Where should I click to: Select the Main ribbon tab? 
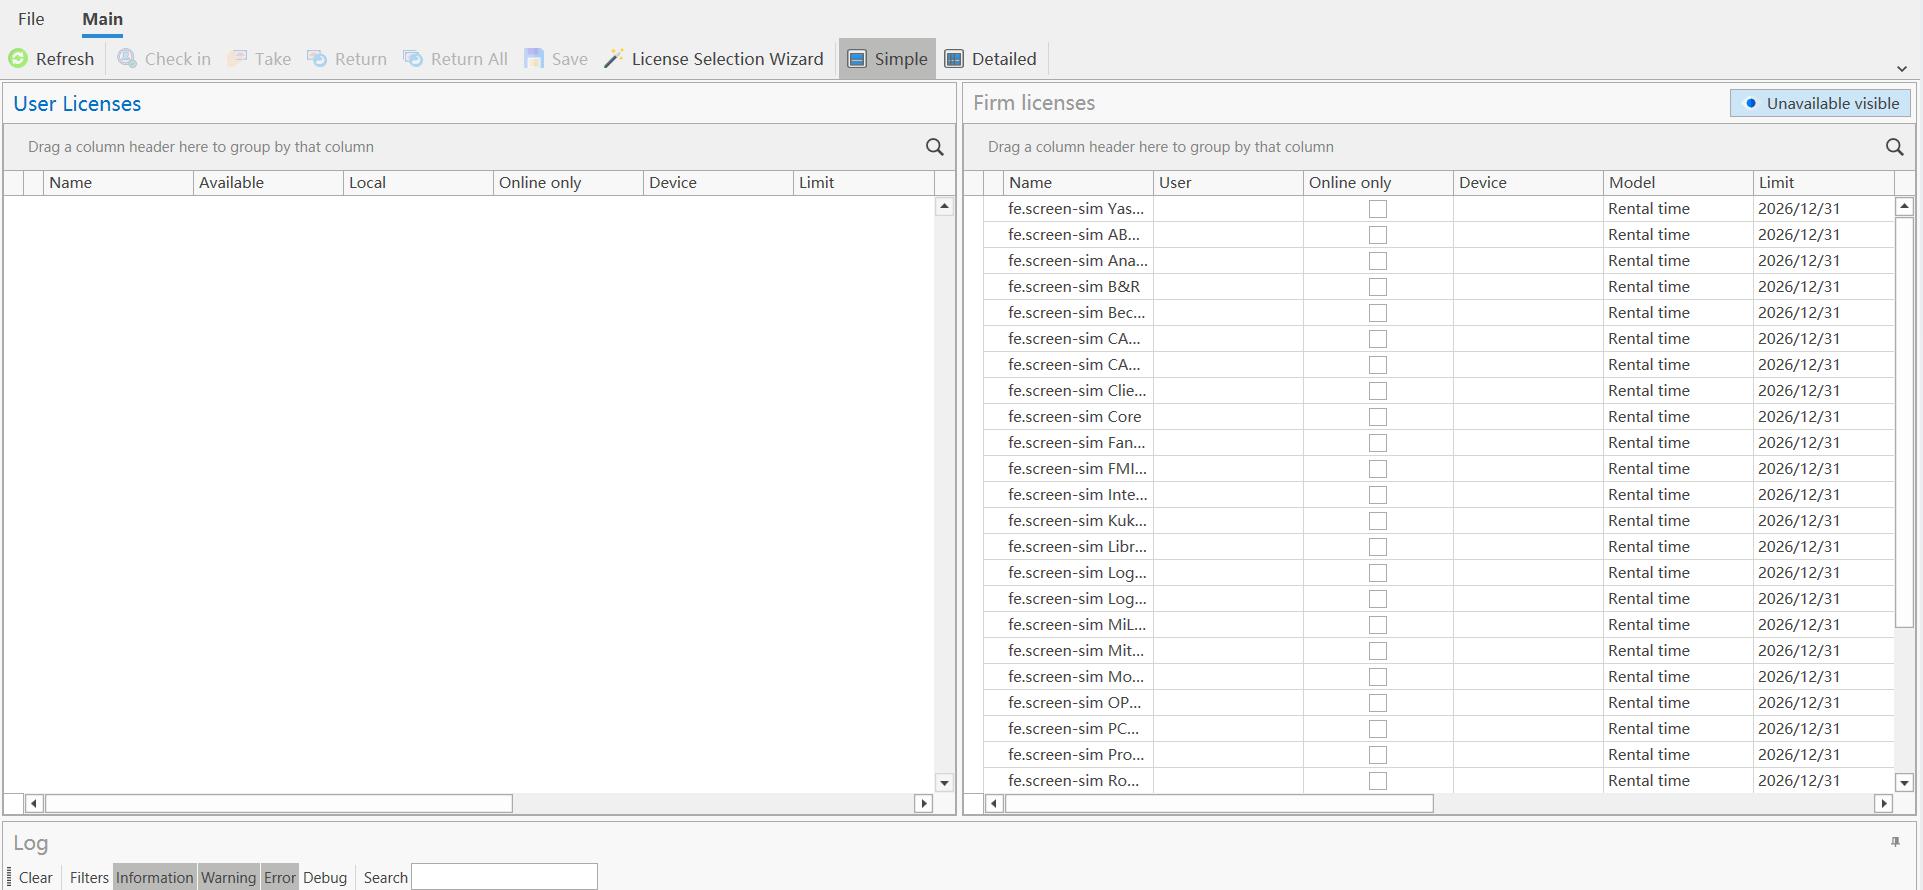pos(103,19)
